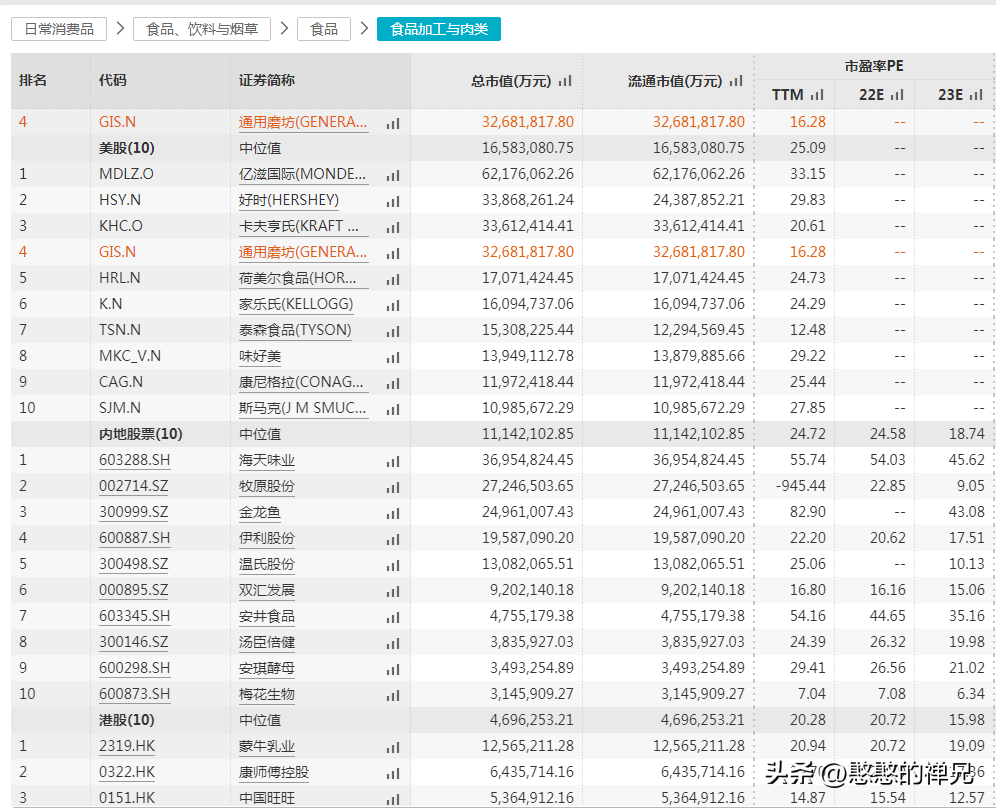Click code TSN.N cell

click(x=120, y=330)
